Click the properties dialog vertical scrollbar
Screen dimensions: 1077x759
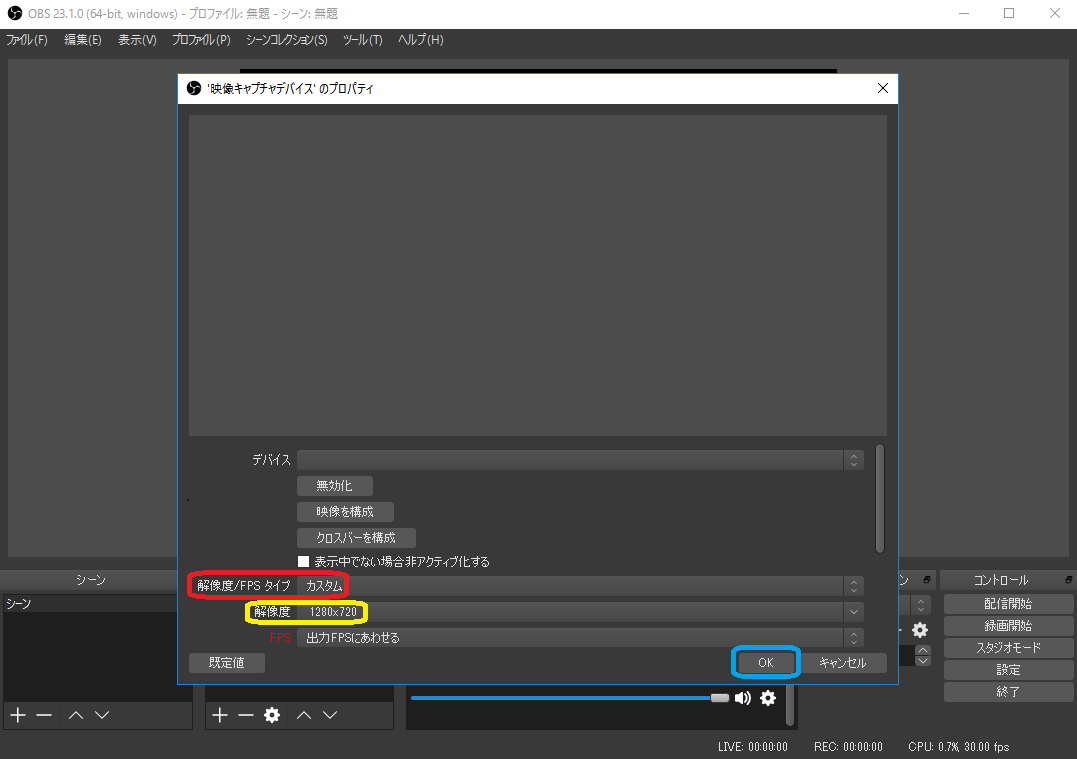[880, 498]
